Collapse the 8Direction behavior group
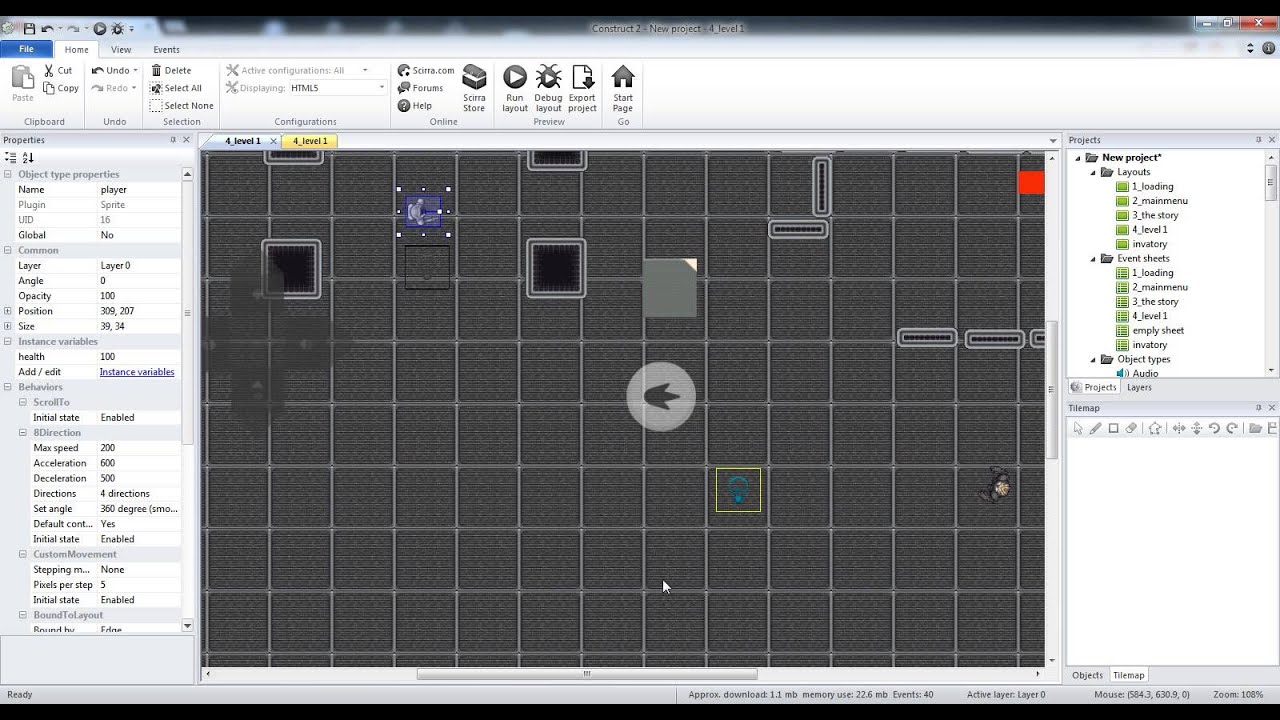The height and width of the screenshot is (720, 1280). point(23,433)
